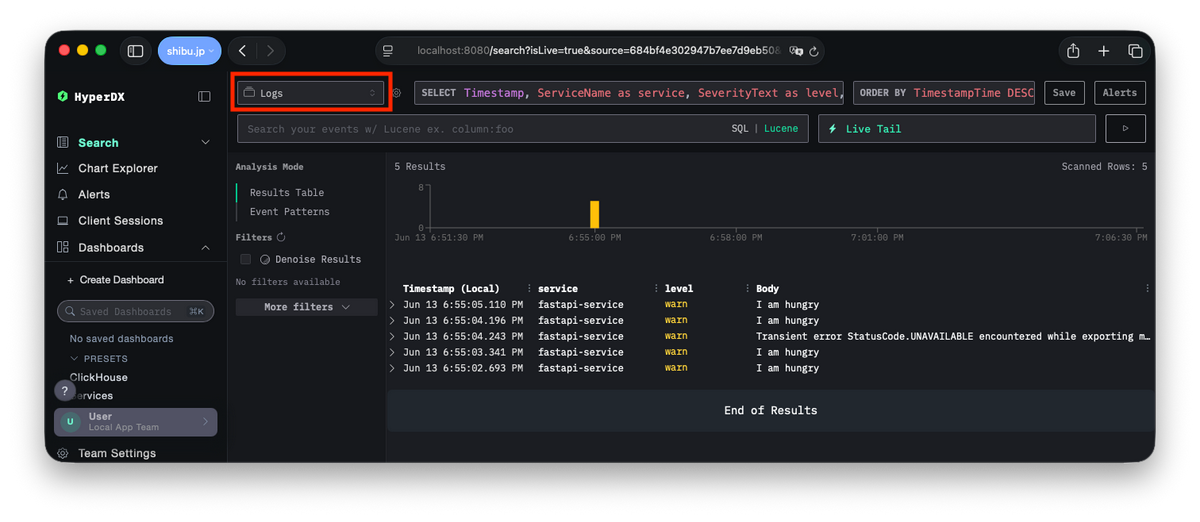Screen dimensions: 1200x522
Task: Select the Event Patterns analysis mode
Action: (x=289, y=212)
